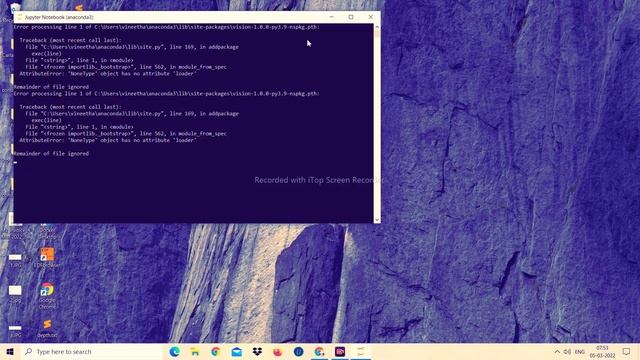640x360 pixels.
Task: Minimize the Jupyter Notebook console window
Action: 331,17
